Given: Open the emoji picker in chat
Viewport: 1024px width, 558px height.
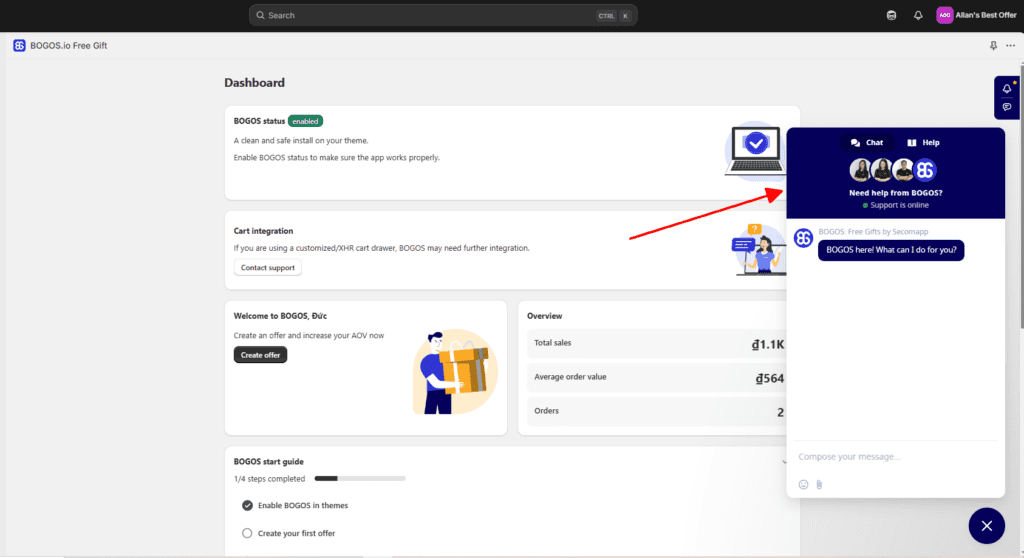Looking at the screenshot, I should point(803,485).
